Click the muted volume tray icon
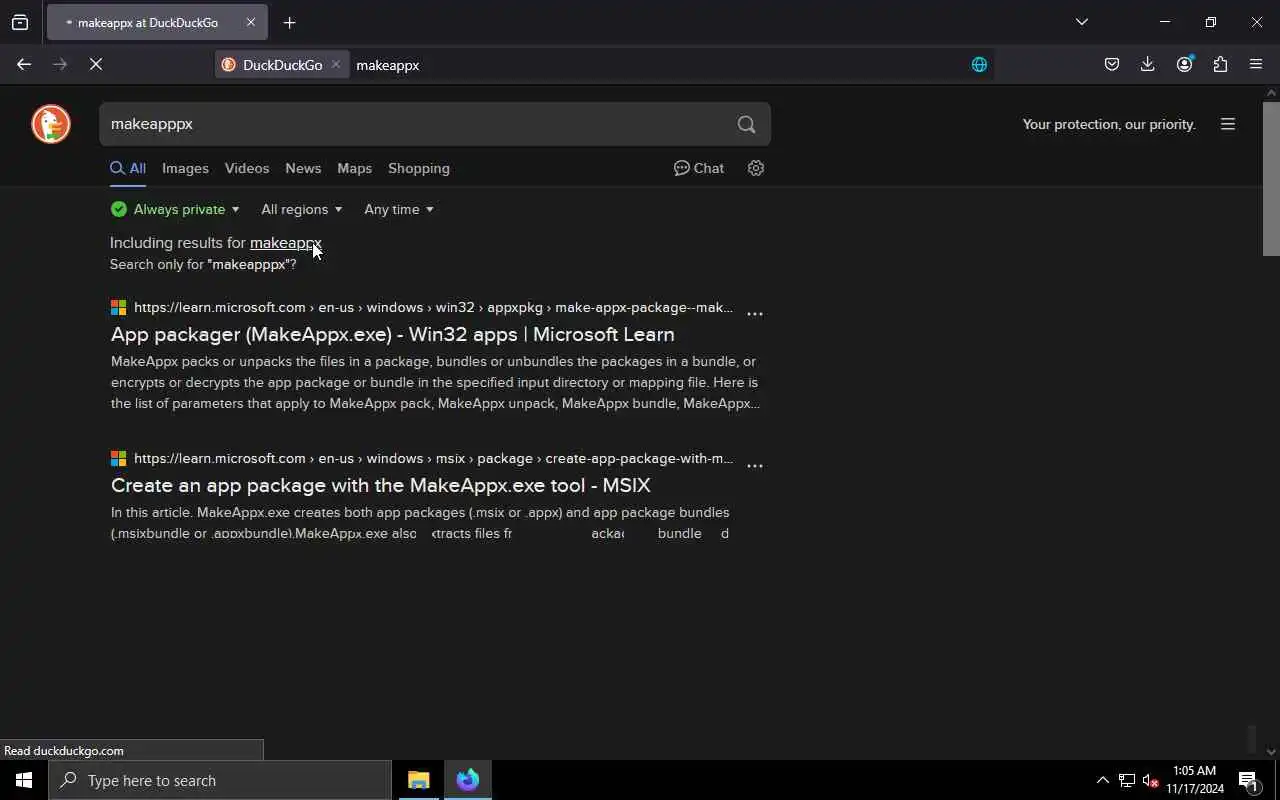 [1150, 780]
